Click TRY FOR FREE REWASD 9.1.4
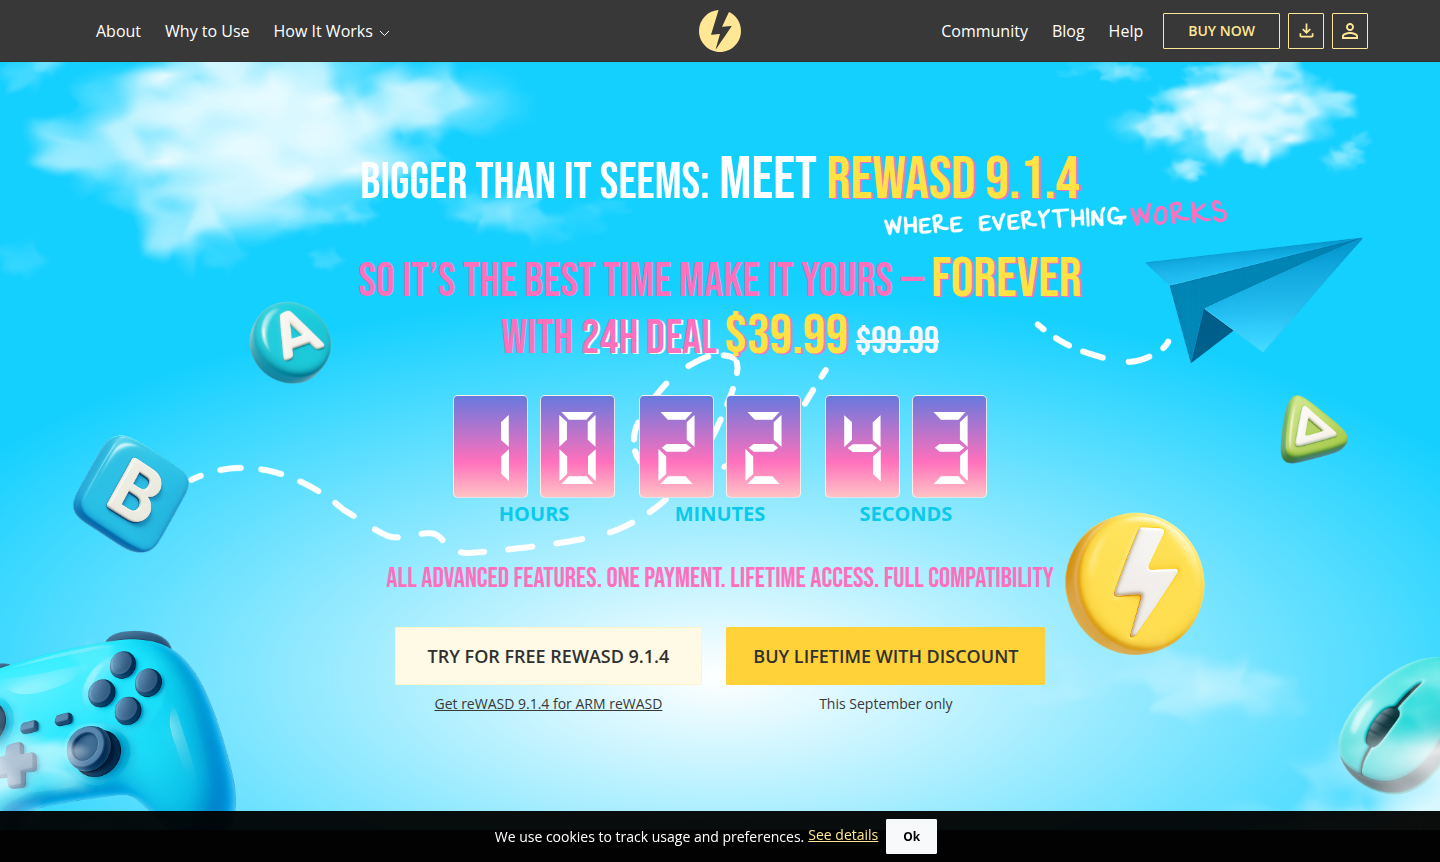1440x862 pixels. (548, 656)
